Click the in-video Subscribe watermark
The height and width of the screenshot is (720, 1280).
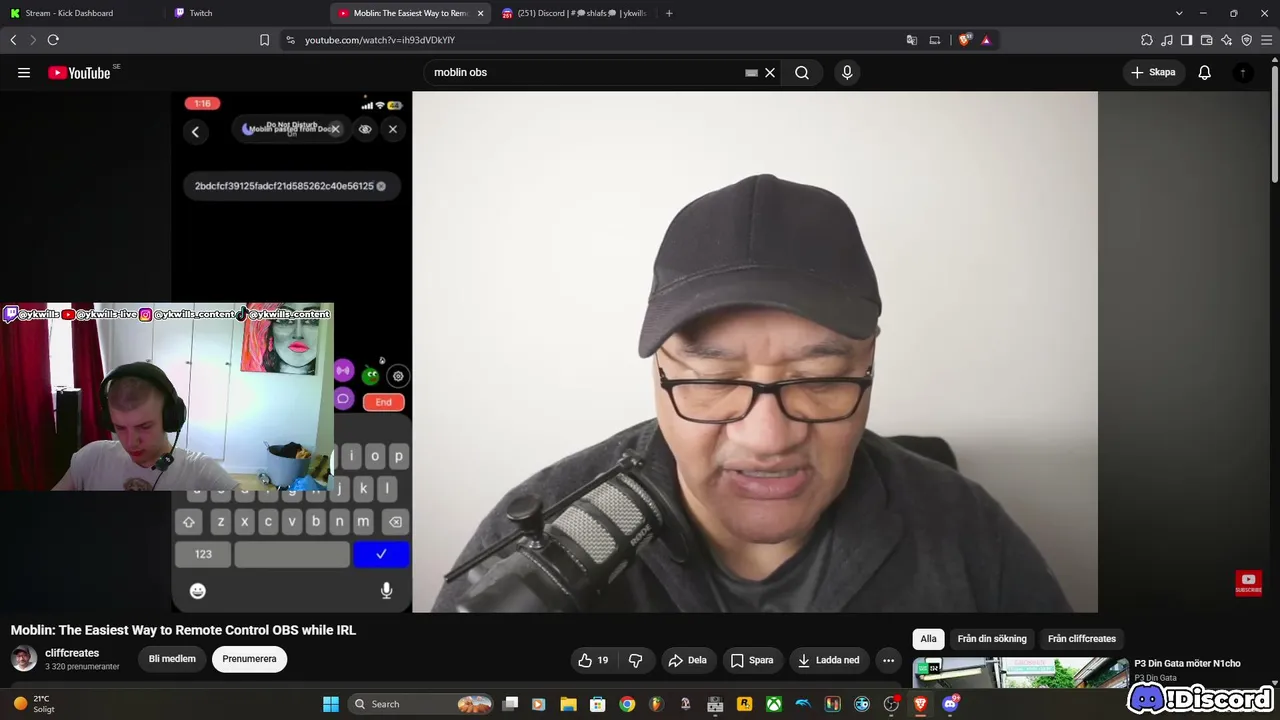1248,583
